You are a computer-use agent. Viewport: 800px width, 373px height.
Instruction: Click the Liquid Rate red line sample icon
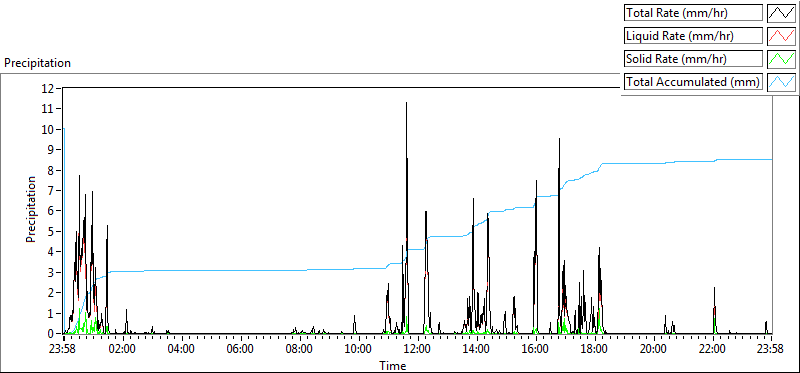pos(782,36)
